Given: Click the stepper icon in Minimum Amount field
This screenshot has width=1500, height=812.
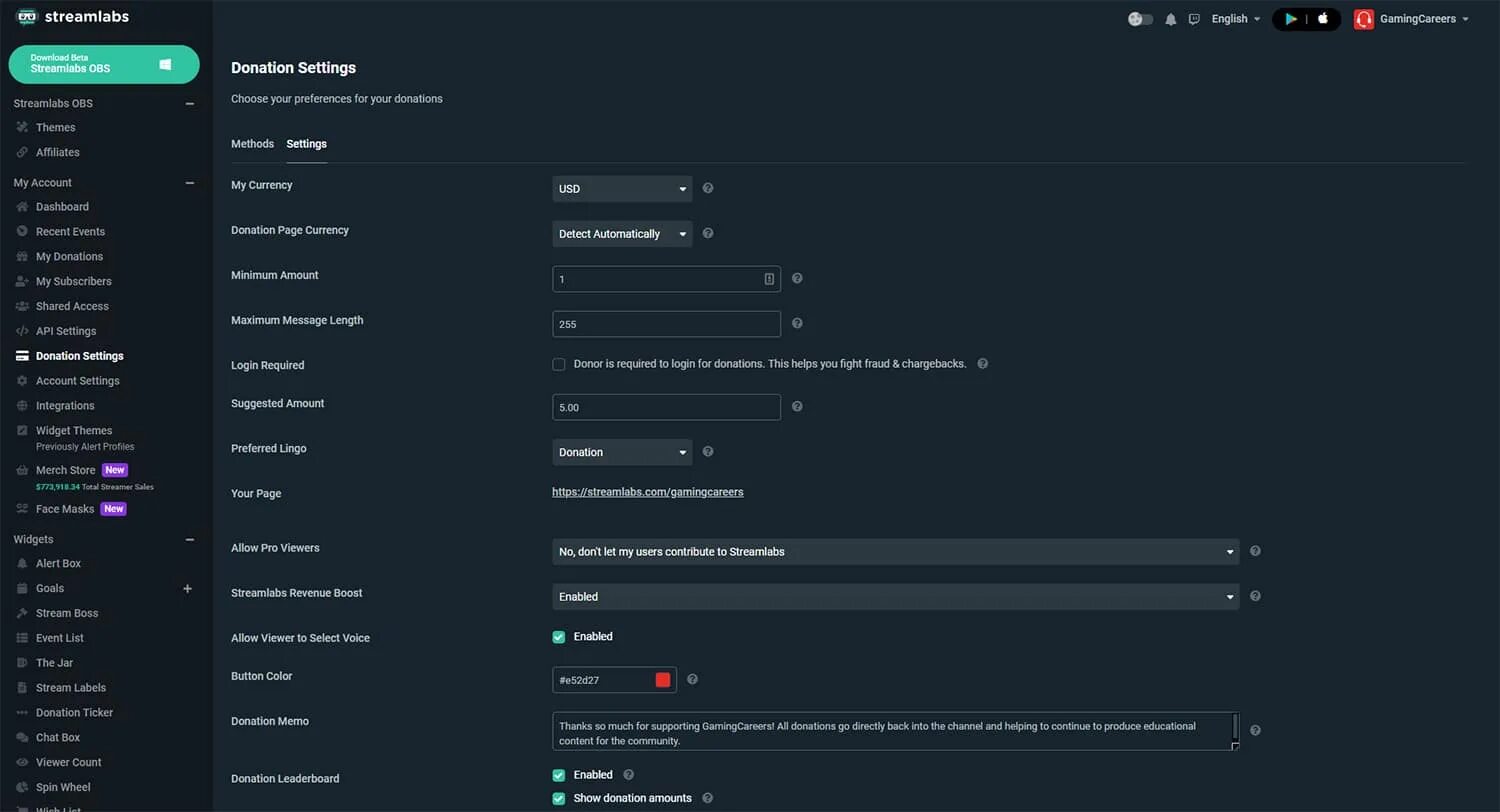Looking at the screenshot, I should pos(769,279).
